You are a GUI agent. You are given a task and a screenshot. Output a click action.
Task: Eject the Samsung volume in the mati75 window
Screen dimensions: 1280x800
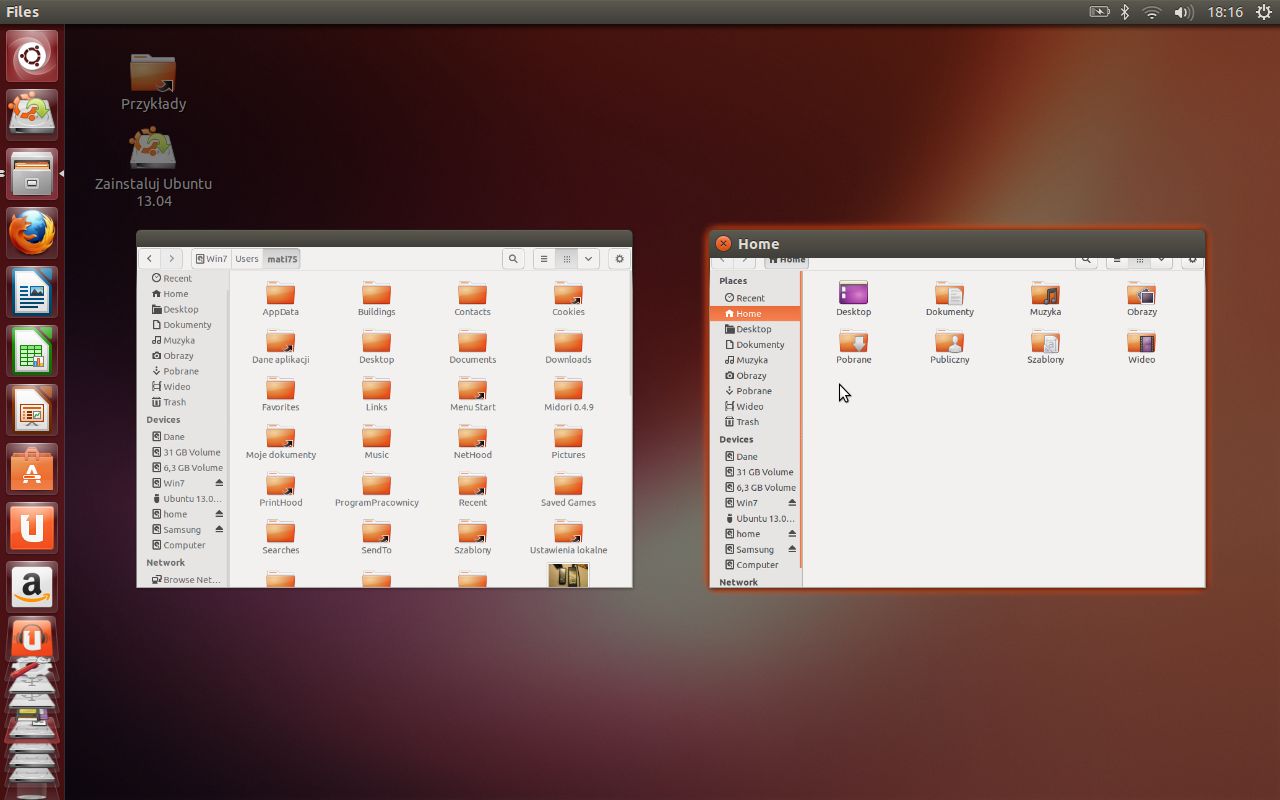pyautogui.click(x=219, y=529)
